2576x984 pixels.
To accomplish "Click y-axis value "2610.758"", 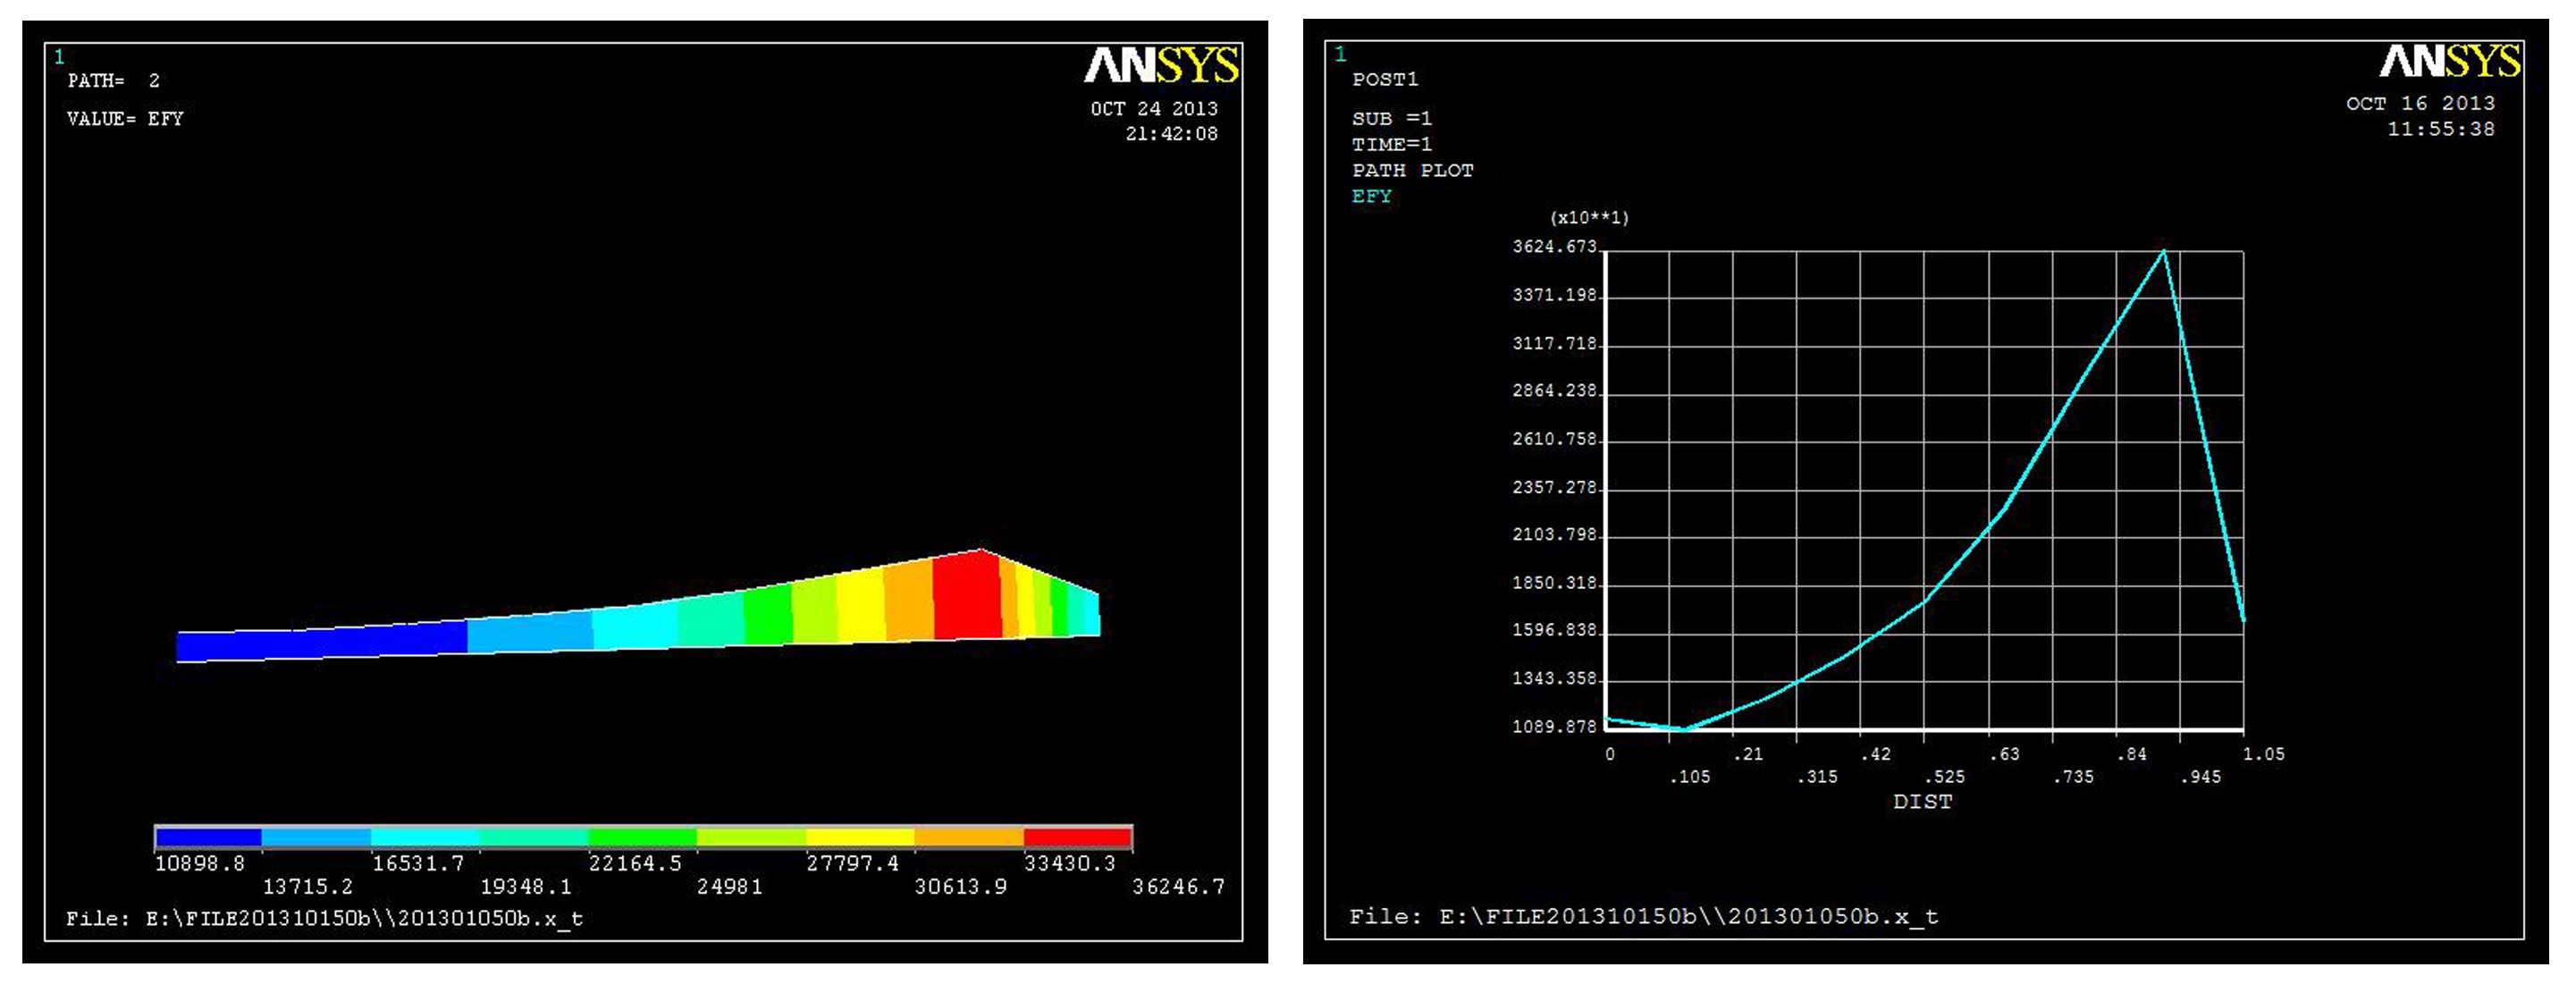I will point(1555,439).
